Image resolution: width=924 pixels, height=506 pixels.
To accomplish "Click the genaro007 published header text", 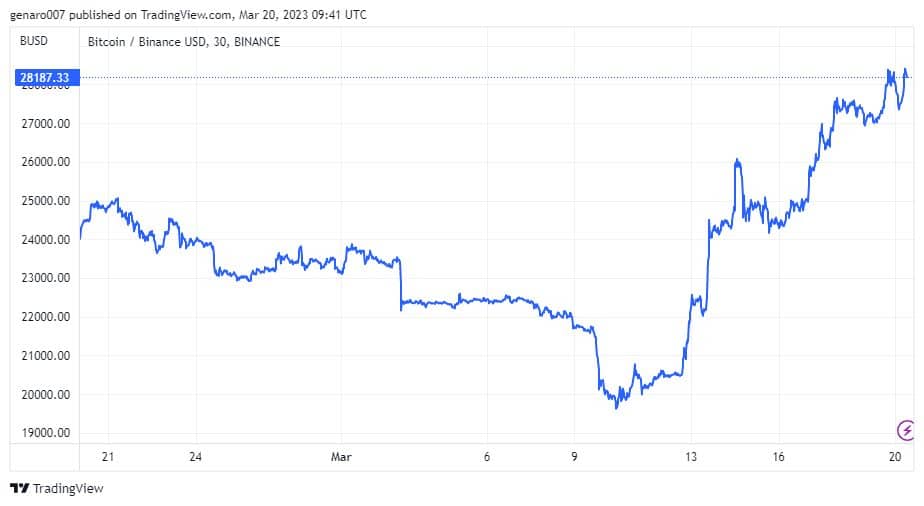I will tap(188, 15).
